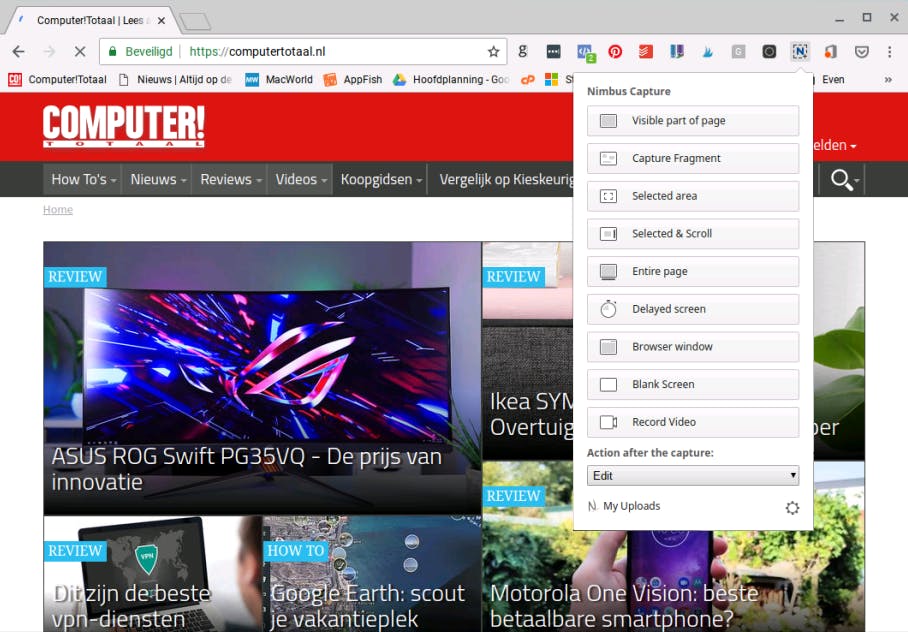
Task: Click the blue books extension icon
Action: tap(676, 52)
